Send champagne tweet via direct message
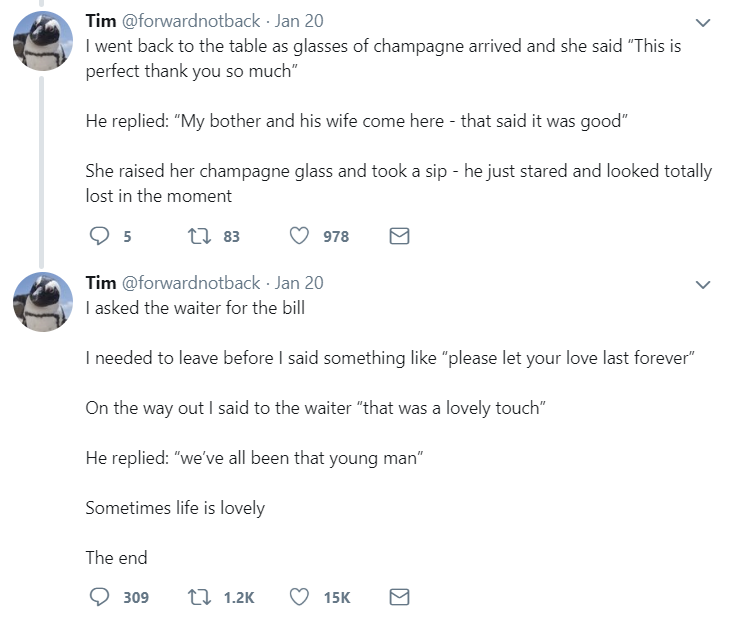Viewport: 739px width, 619px height. coord(399,236)
